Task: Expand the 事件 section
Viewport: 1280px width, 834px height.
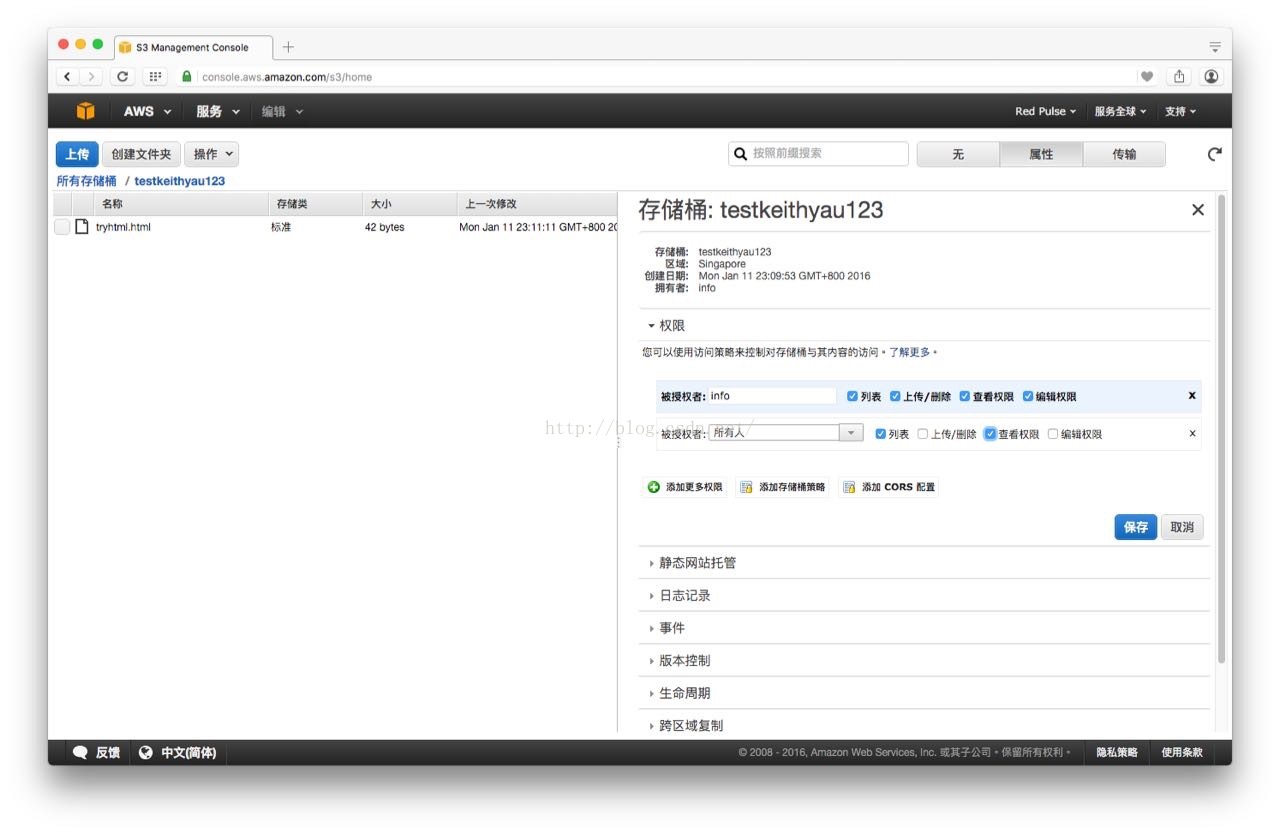Action: point(667,628)
